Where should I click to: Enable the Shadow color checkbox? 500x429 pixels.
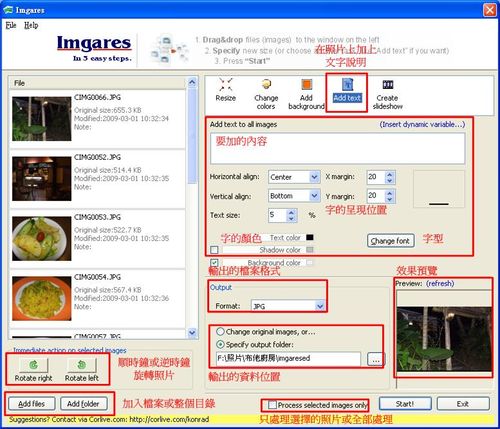coord(214,250)
